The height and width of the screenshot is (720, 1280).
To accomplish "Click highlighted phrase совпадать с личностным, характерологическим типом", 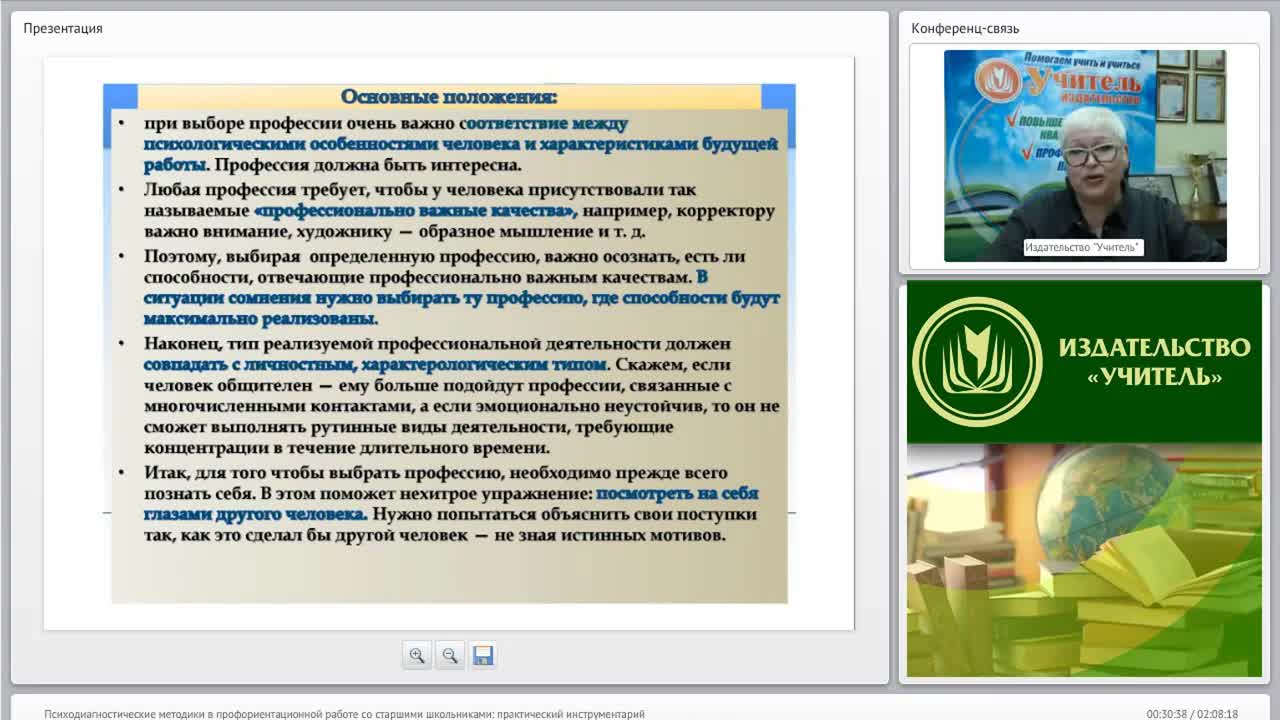I will (375, 365).
